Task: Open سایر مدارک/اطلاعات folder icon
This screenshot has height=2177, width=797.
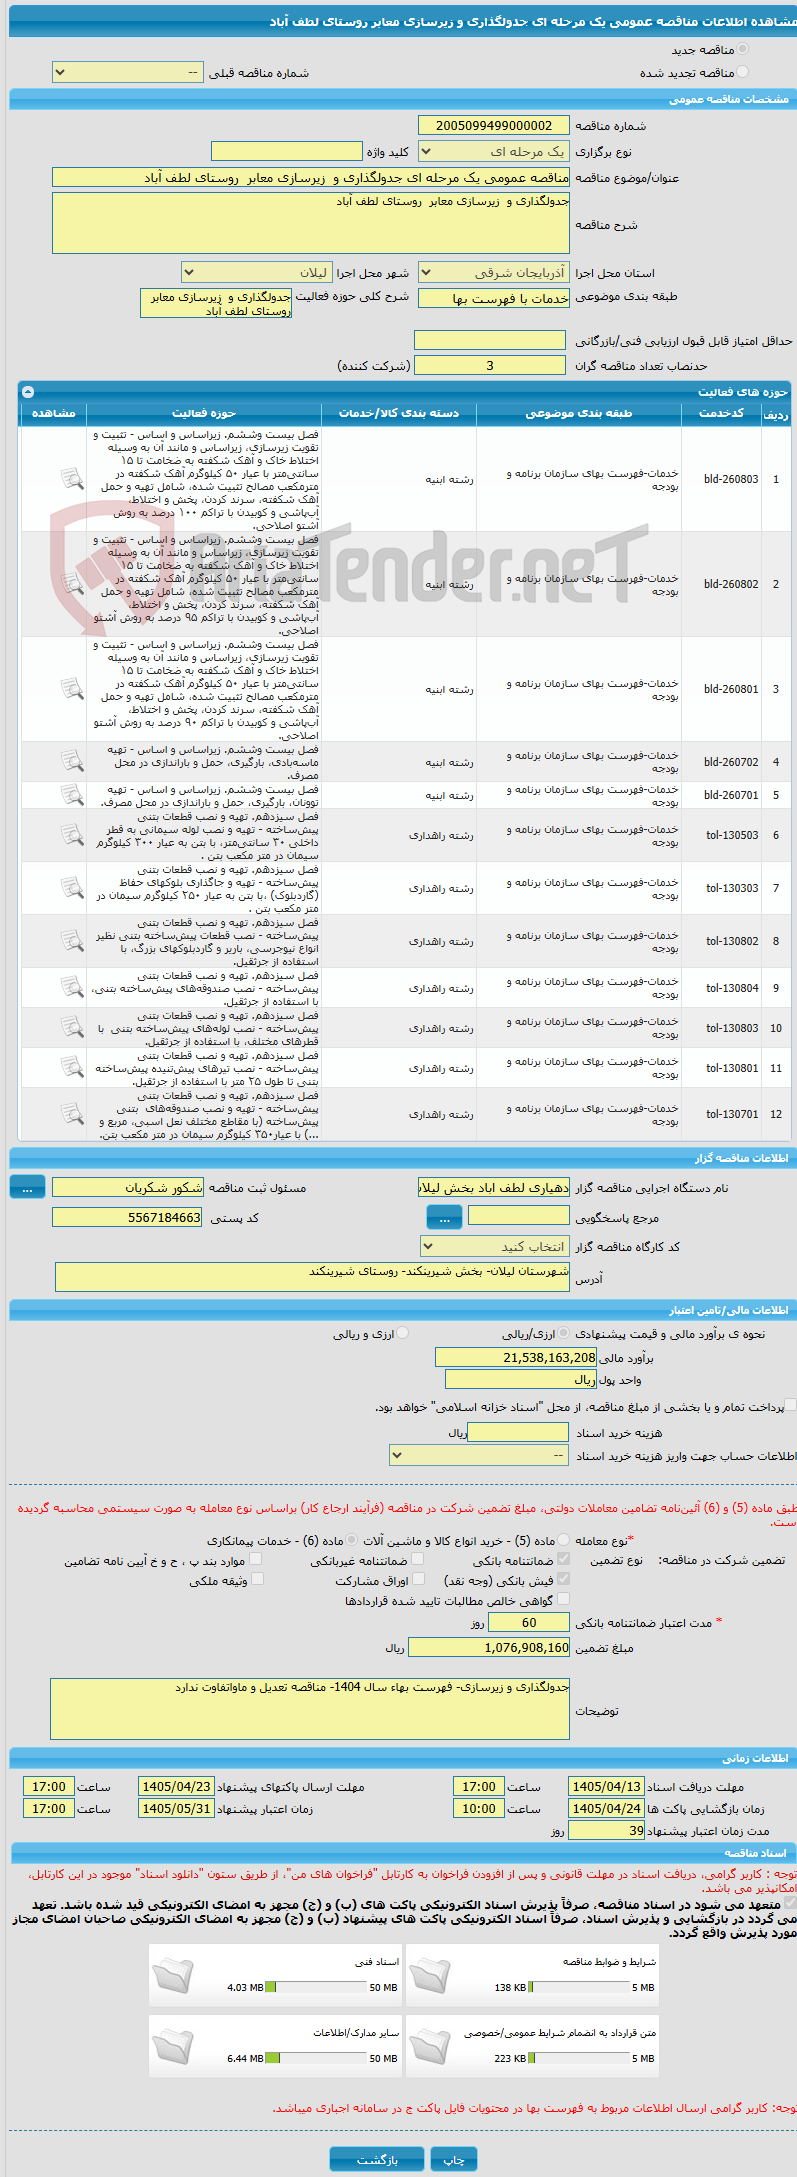Action: [173, 2045]
